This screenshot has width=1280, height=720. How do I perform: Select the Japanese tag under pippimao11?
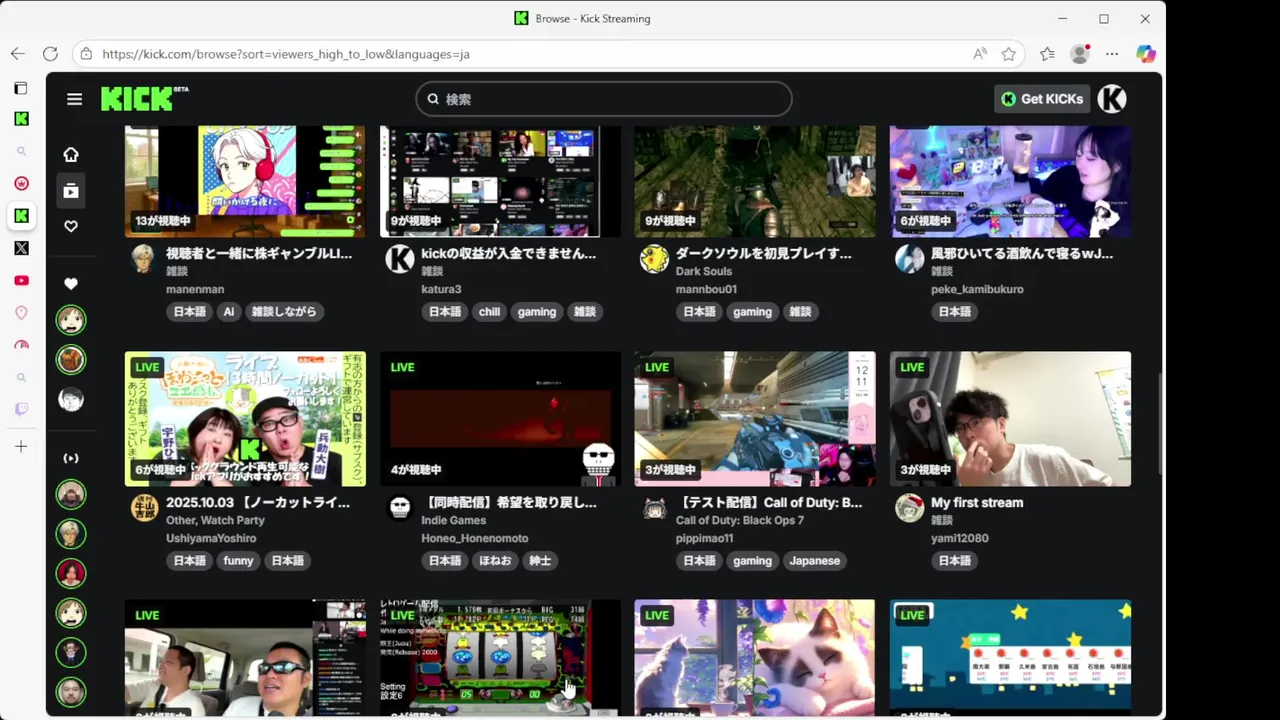(x=815, y=561)
